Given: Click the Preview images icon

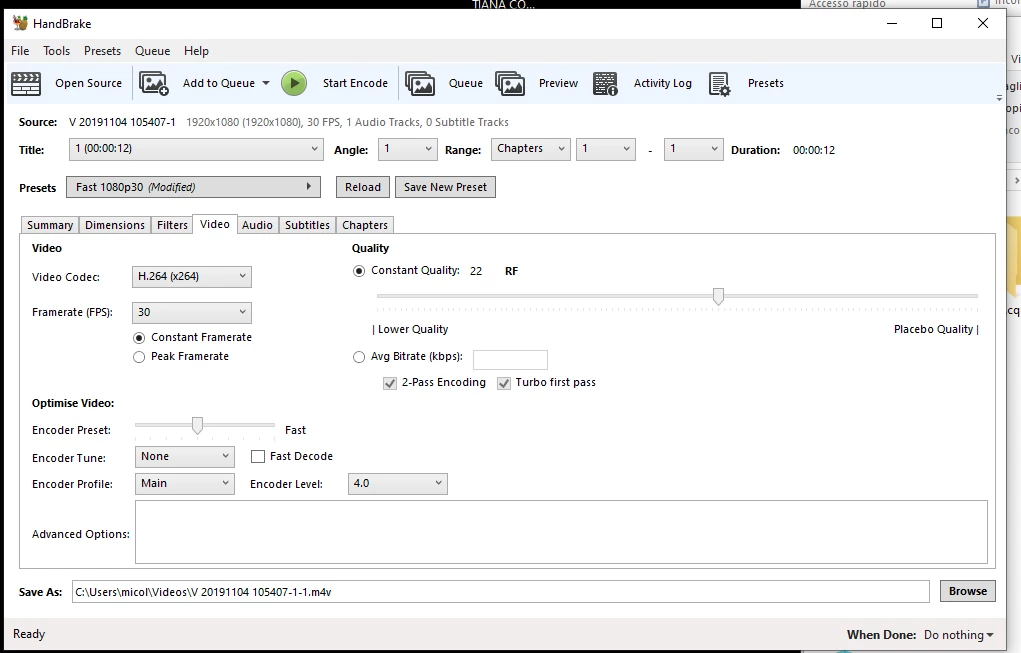Looking at the screenshot, I should pos(510,83).
